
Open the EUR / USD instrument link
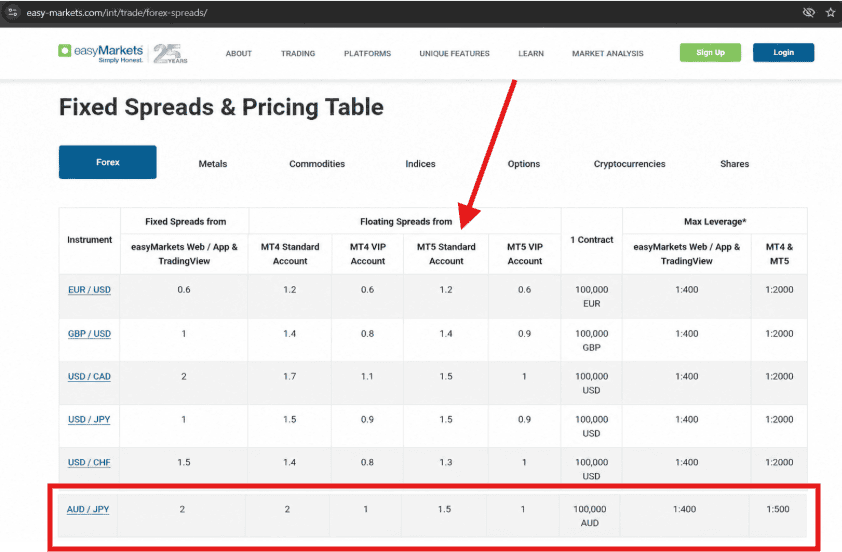point(89,290)
